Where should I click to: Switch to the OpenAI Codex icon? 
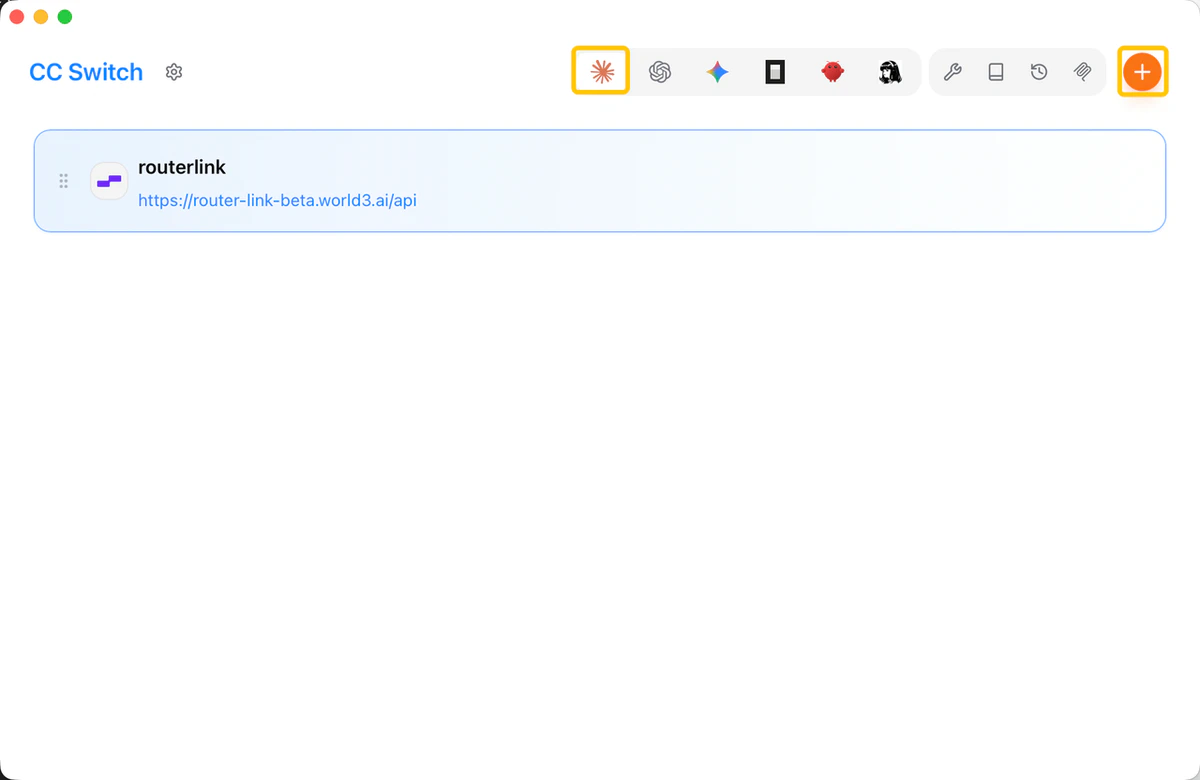coord(659,72)
